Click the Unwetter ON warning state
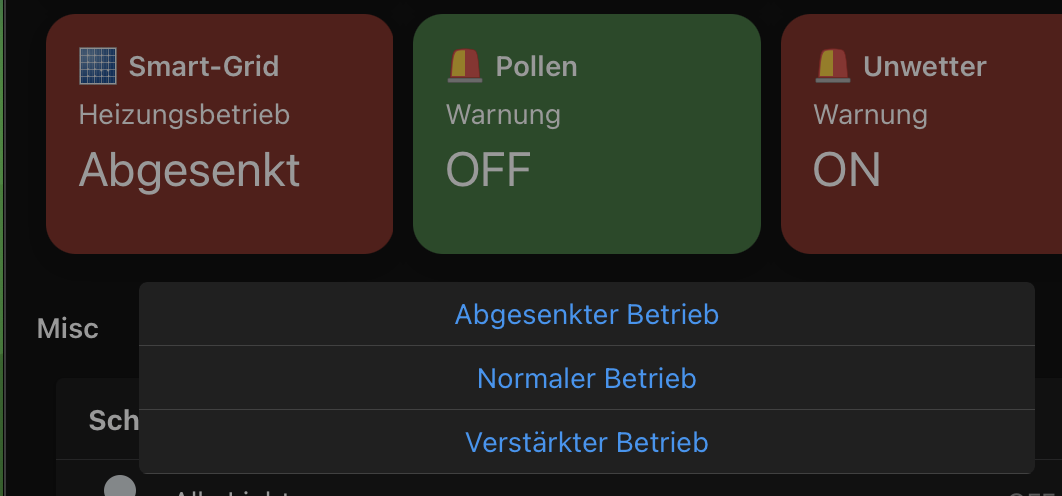Screen dimensions: 1062x496 click(x=847, y=170)
